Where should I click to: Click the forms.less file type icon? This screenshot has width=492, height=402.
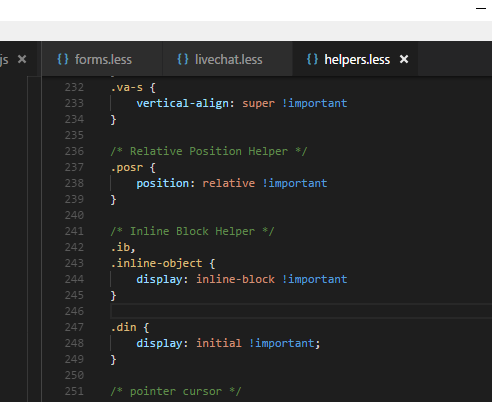pos(63,59)
